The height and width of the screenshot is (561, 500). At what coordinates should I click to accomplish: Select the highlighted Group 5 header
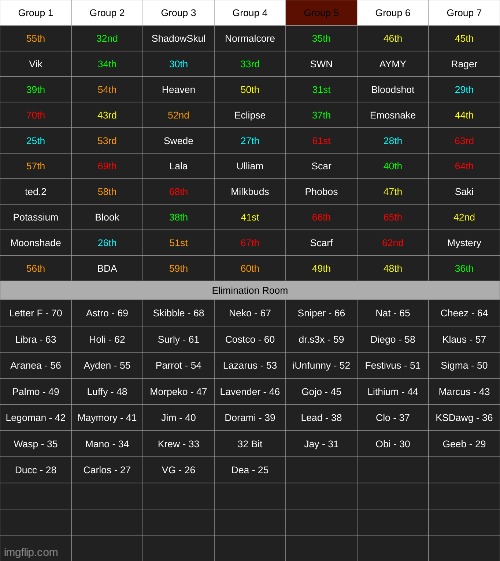click(321, 13)
